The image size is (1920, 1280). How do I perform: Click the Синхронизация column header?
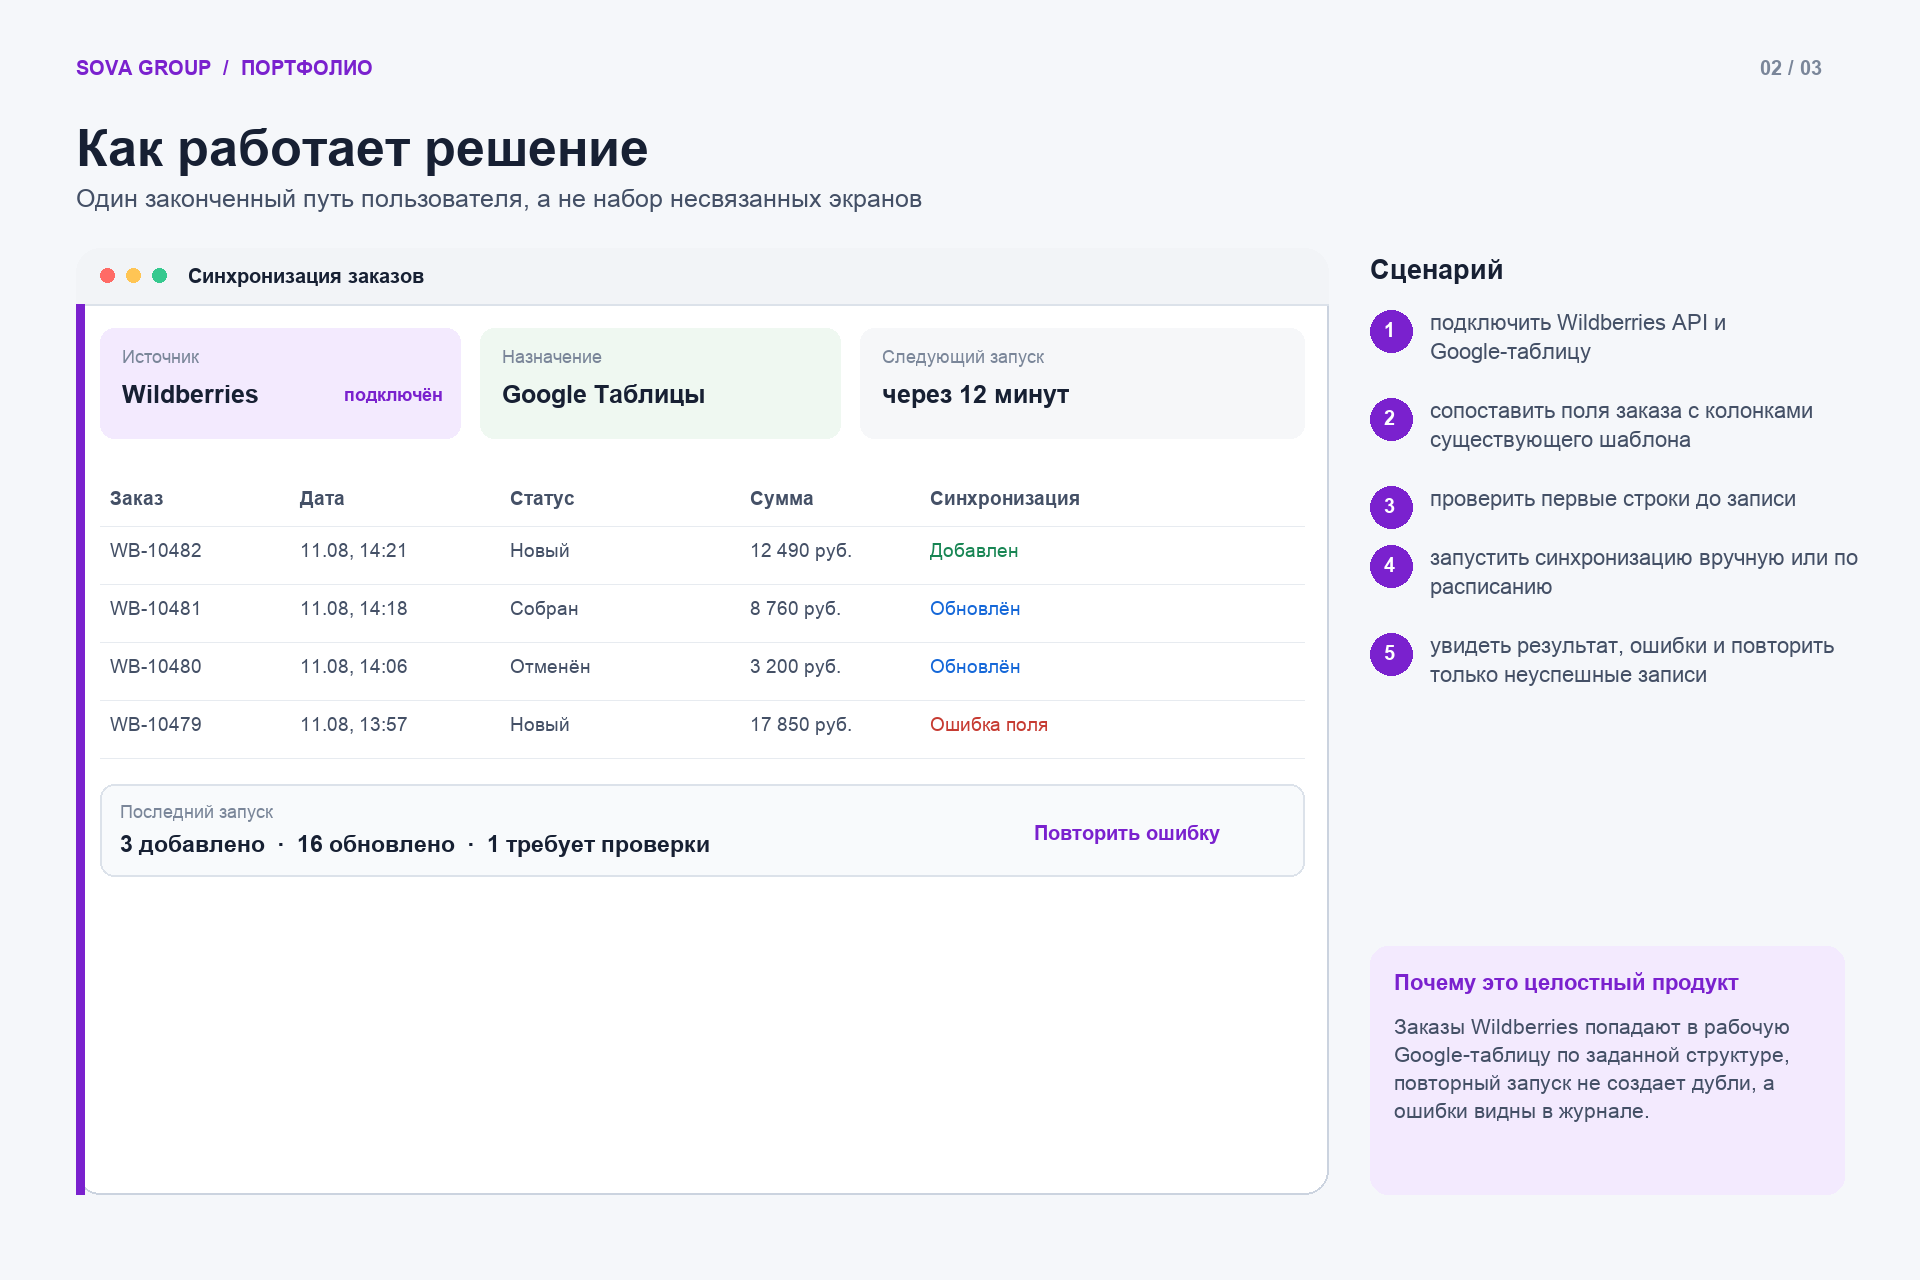[x=1005, y=498]
